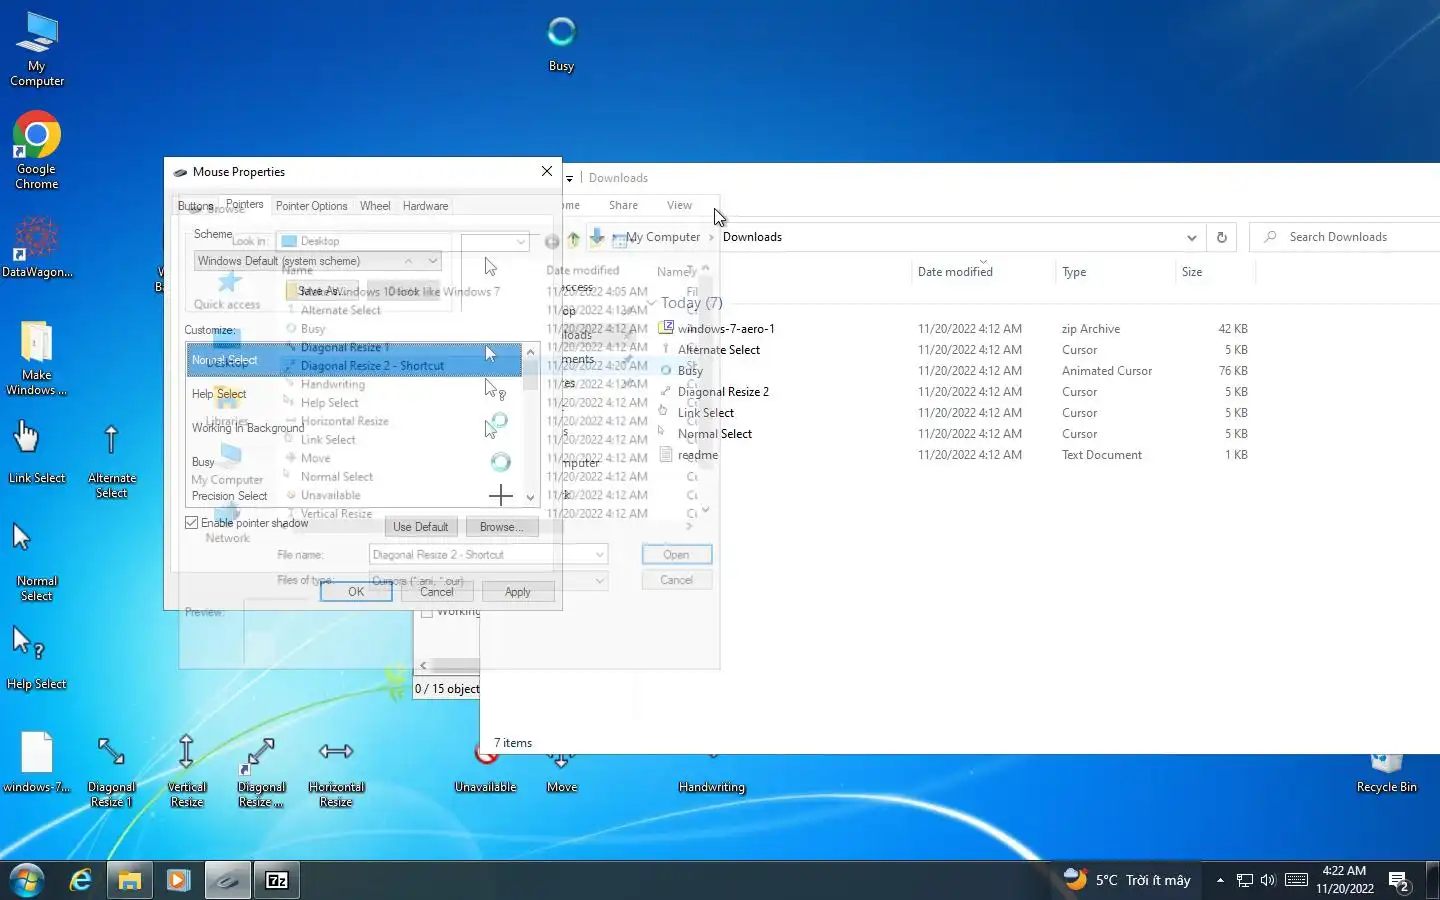Open the My Computer desktop icon
1440x900 pixels.
[x=37, y=49]
